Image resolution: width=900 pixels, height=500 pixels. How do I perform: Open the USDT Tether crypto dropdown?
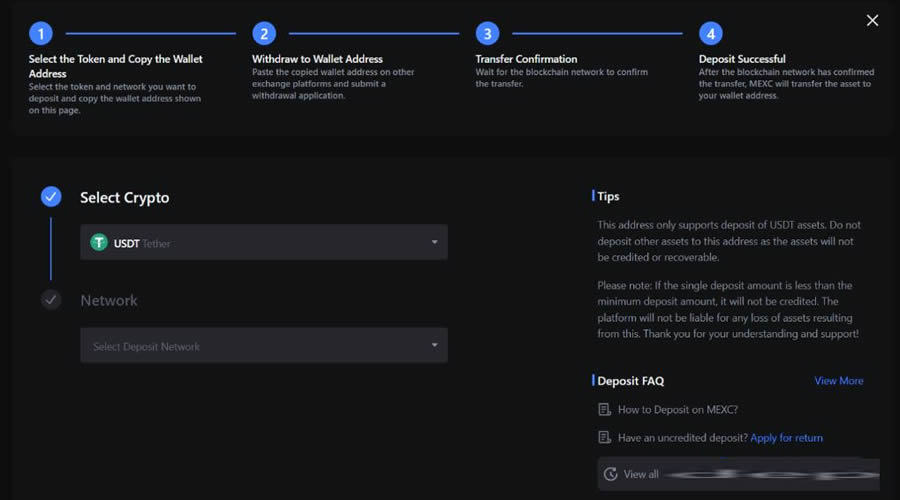point(263,243)
